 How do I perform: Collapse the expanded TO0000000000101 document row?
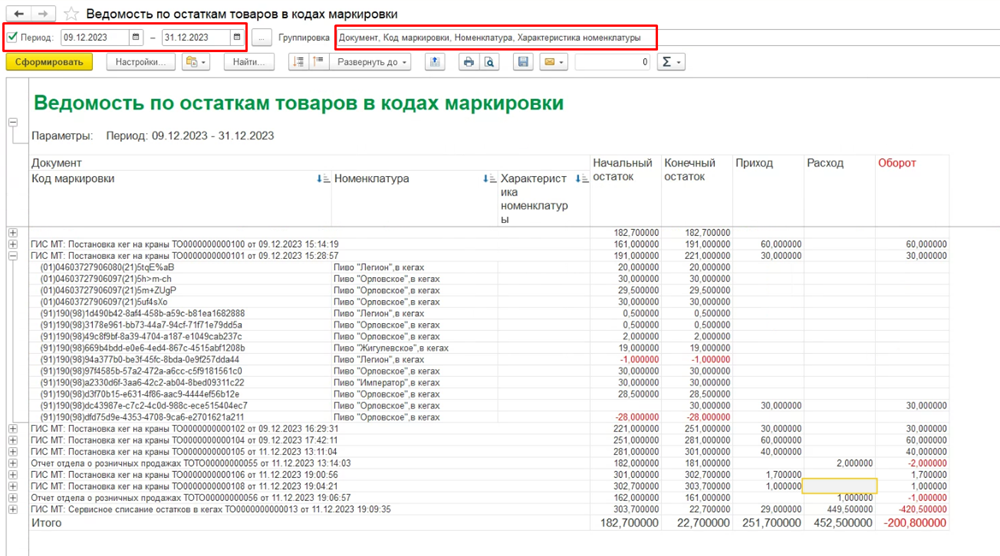tap(12, 255)
